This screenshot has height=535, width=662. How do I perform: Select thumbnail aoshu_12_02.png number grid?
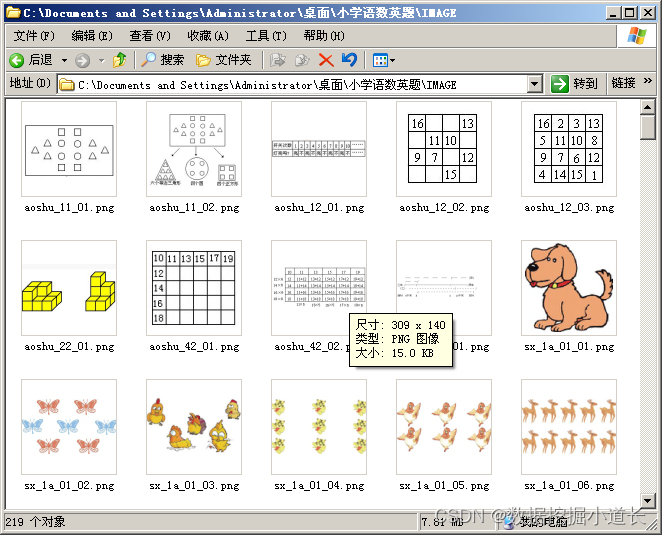click(444, 149)
